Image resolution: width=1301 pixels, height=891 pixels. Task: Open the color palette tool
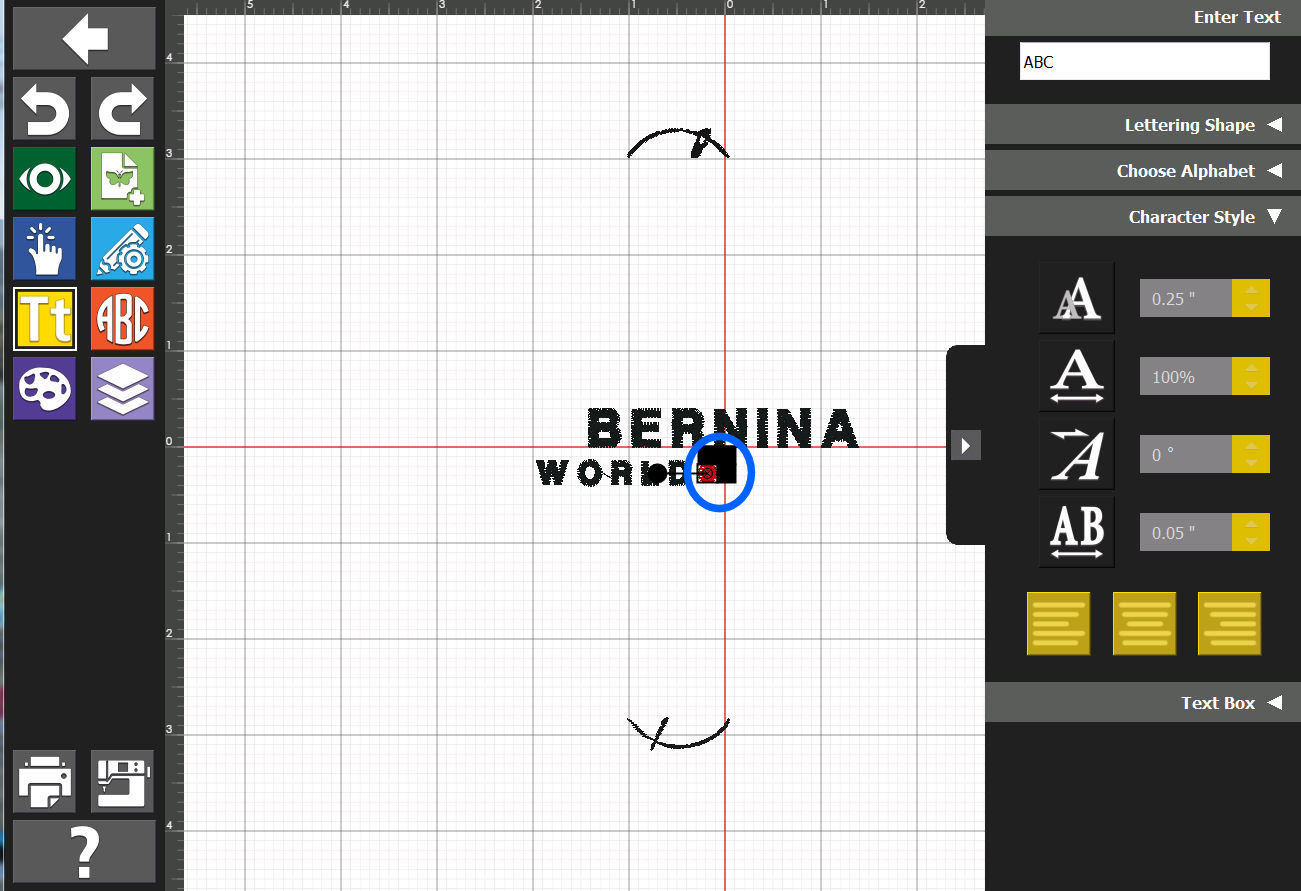point(44,388)
